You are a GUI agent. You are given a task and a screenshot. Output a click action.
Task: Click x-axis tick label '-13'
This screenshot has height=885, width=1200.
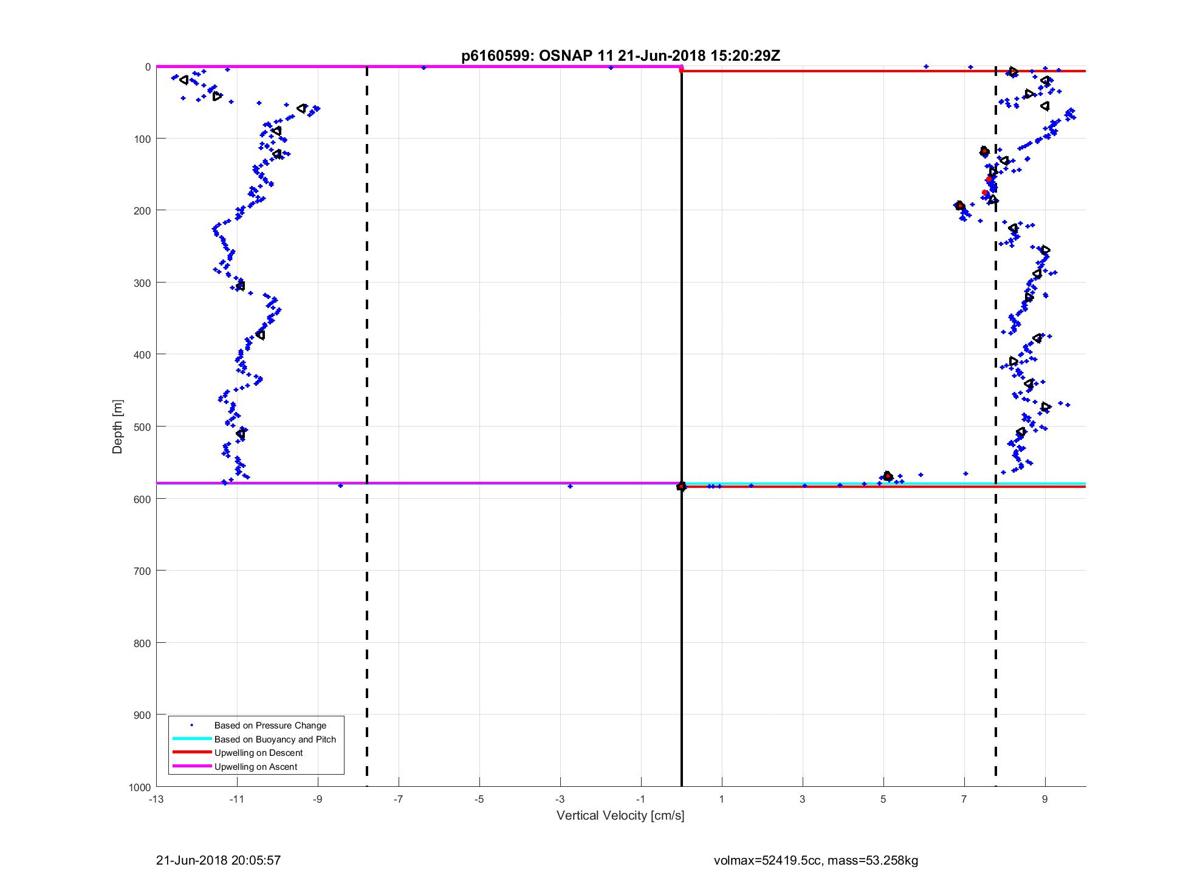[156, 799]
